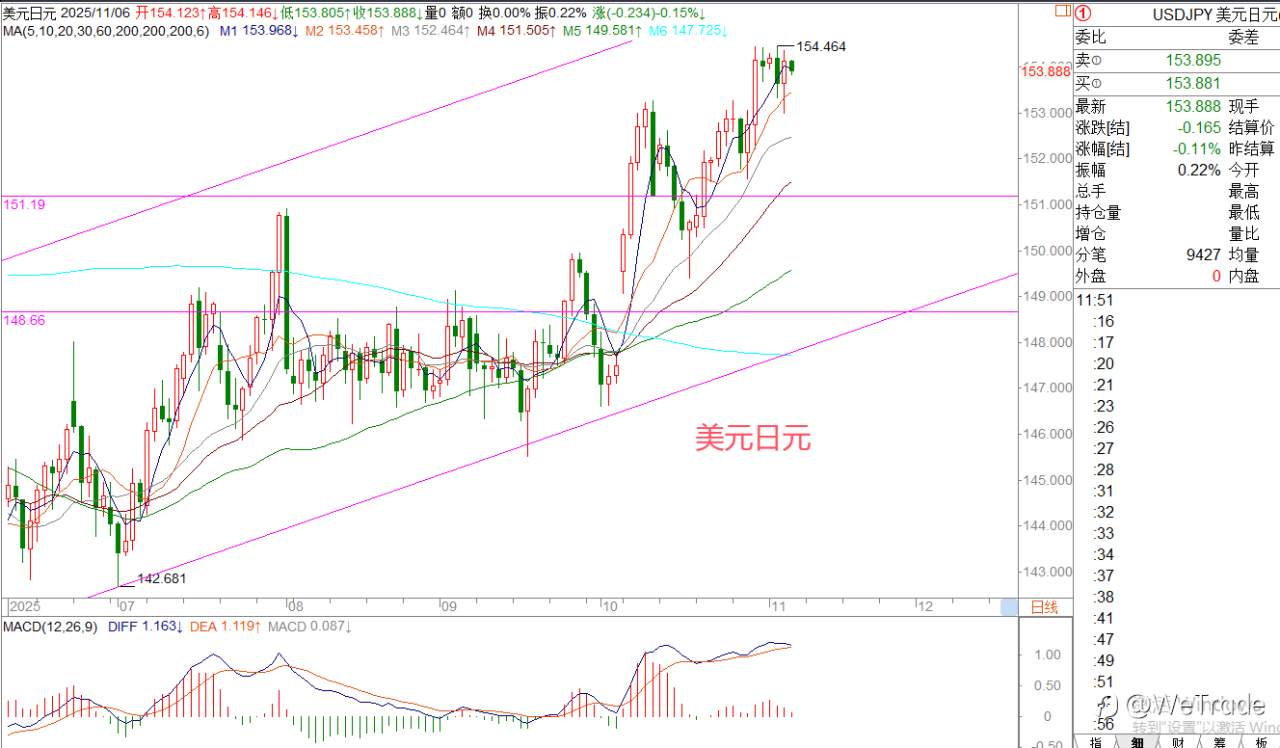Click the M3 152.464 moving average value
This screenshot has height=748, width=1280.
pyautogui.click(x=430, y=32)
